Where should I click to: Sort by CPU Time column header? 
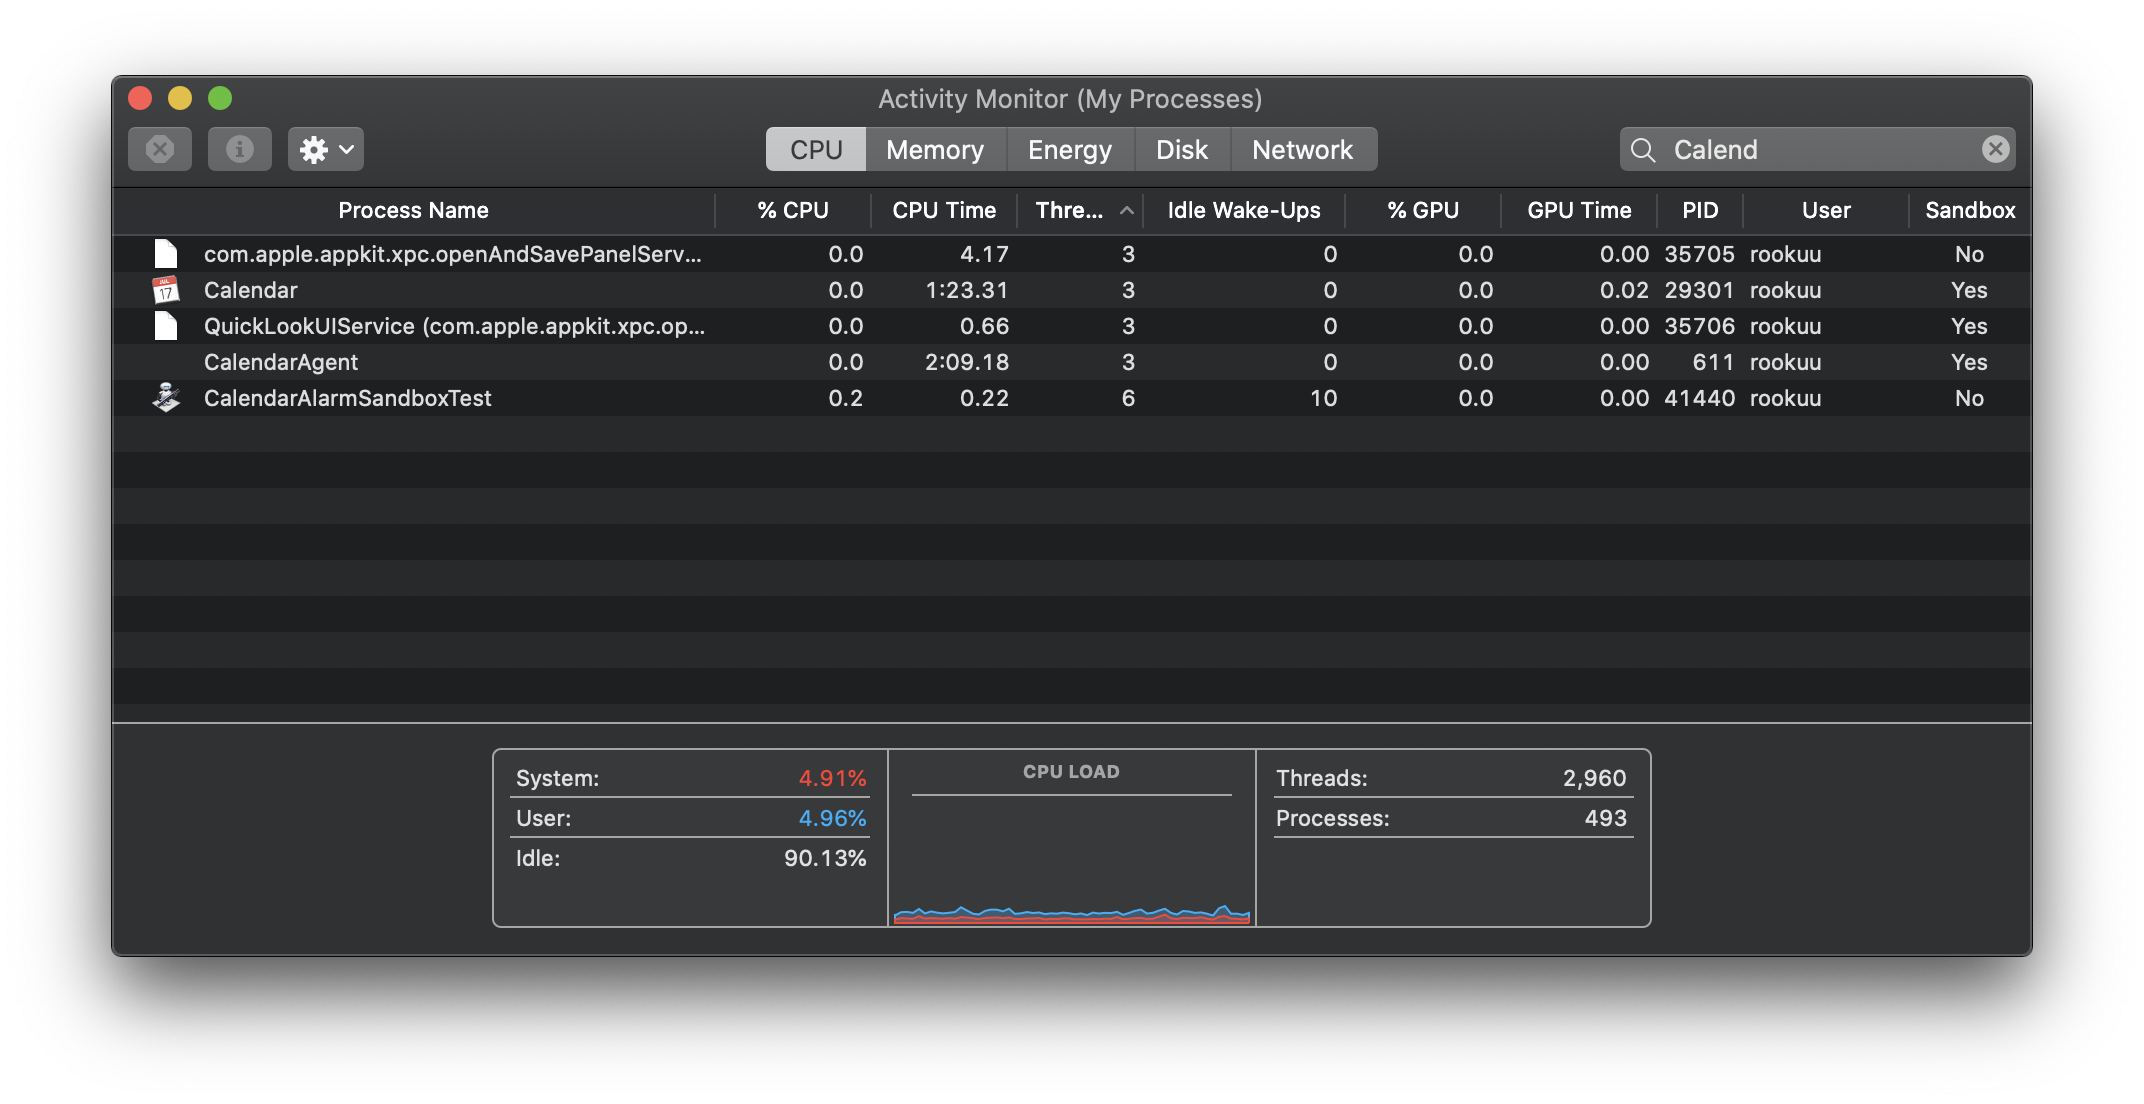coord(944,210)
